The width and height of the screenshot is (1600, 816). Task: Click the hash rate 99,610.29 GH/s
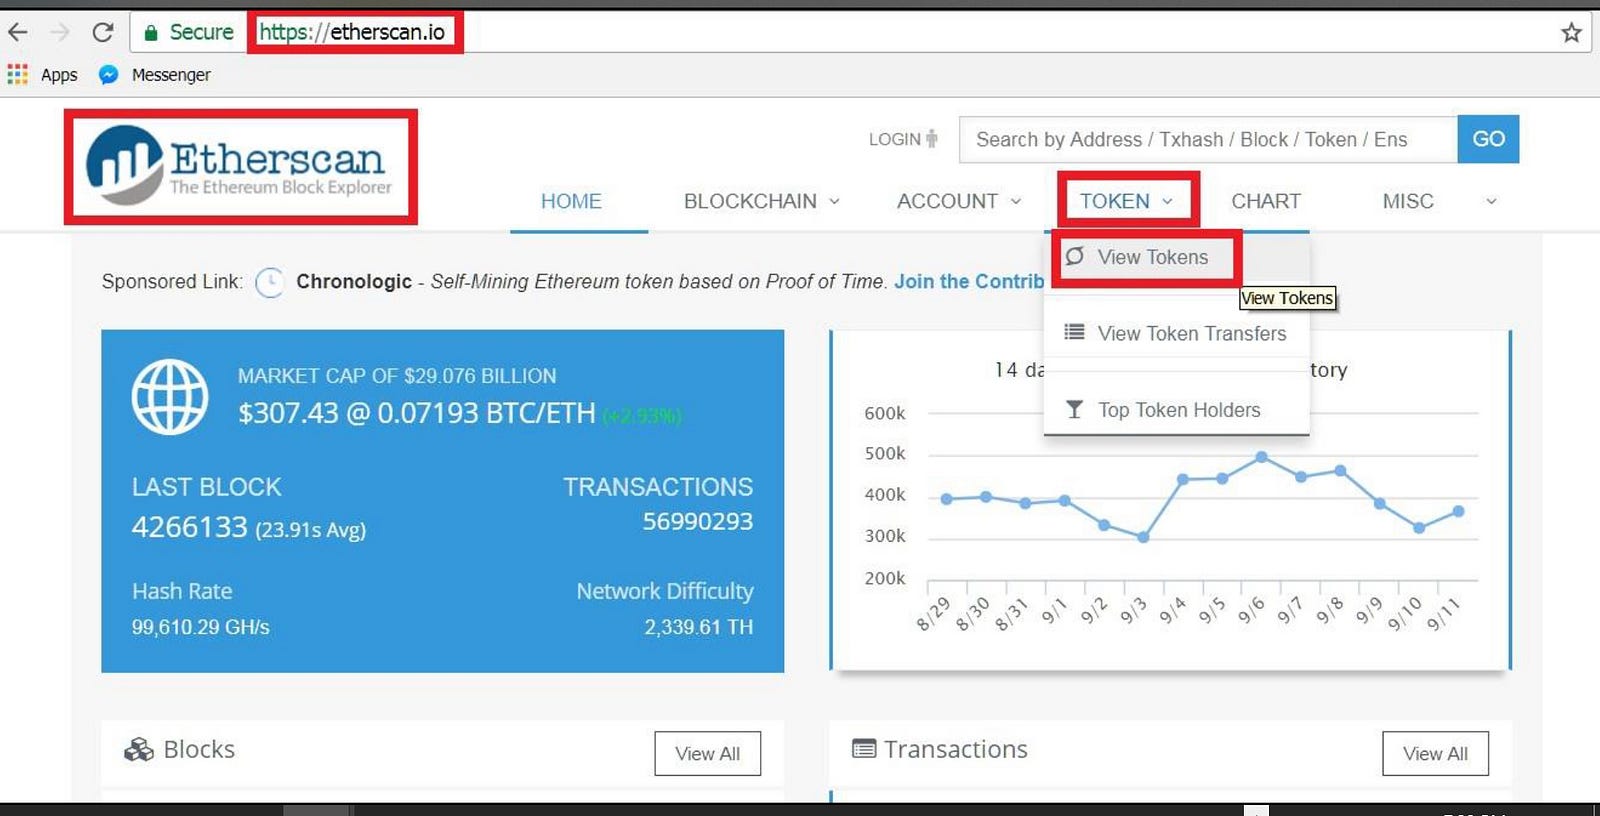click(x=200, y=627)
